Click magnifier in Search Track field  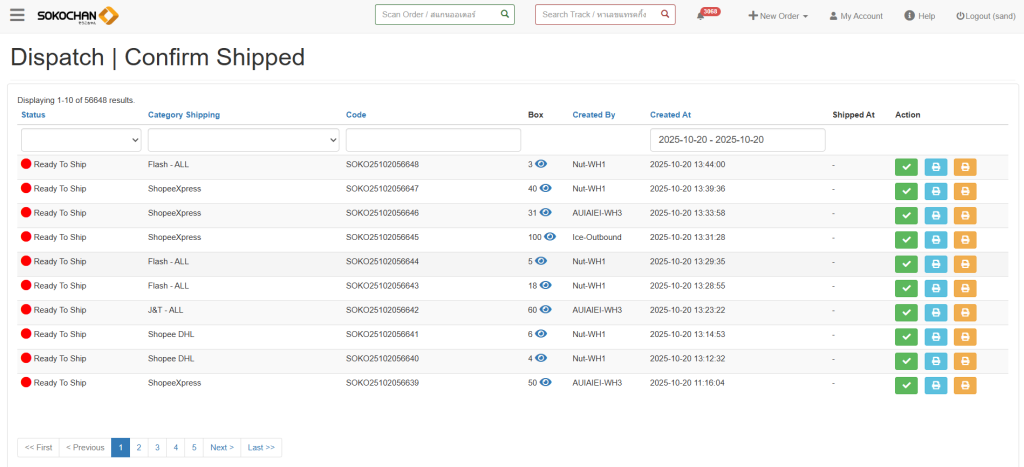coord(665,15)
